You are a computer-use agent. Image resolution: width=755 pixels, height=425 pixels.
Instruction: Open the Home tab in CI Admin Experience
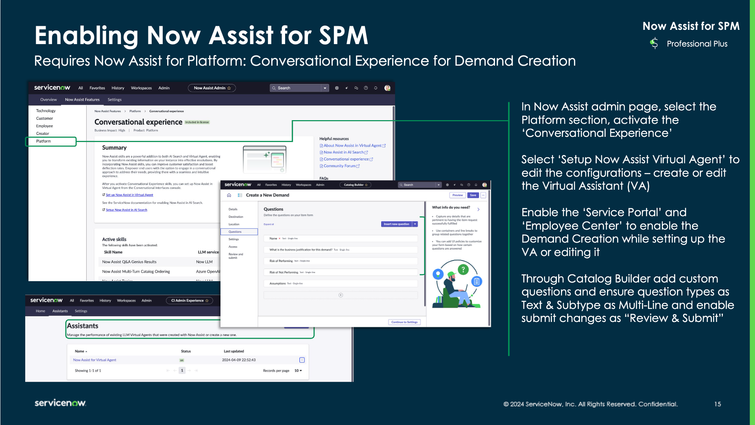(x=40, y=311)
